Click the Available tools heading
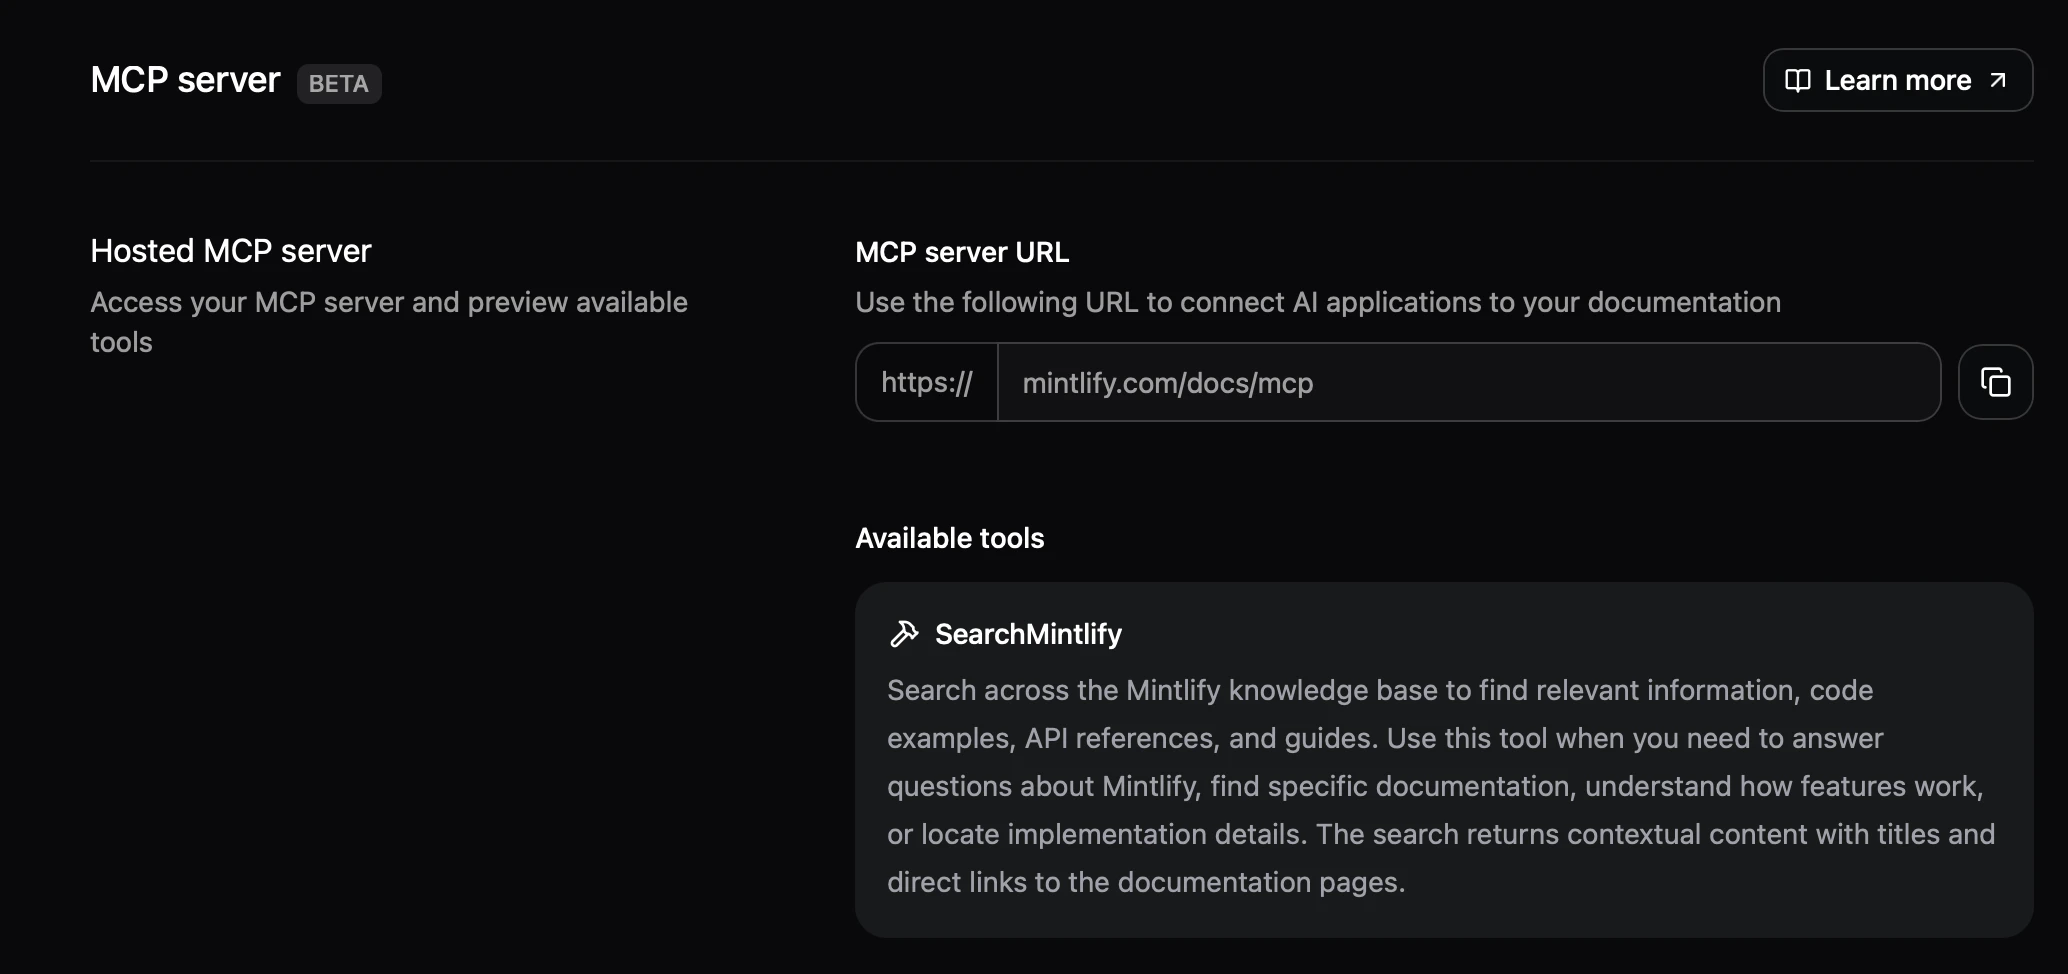Screen dimensions: 2068x974 click(x=949, y=537)
